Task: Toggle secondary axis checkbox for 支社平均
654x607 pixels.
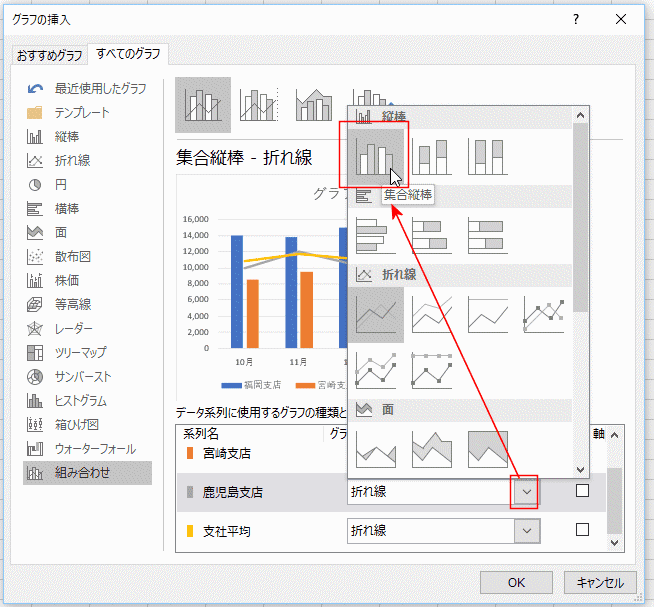Action: point(582,530)
